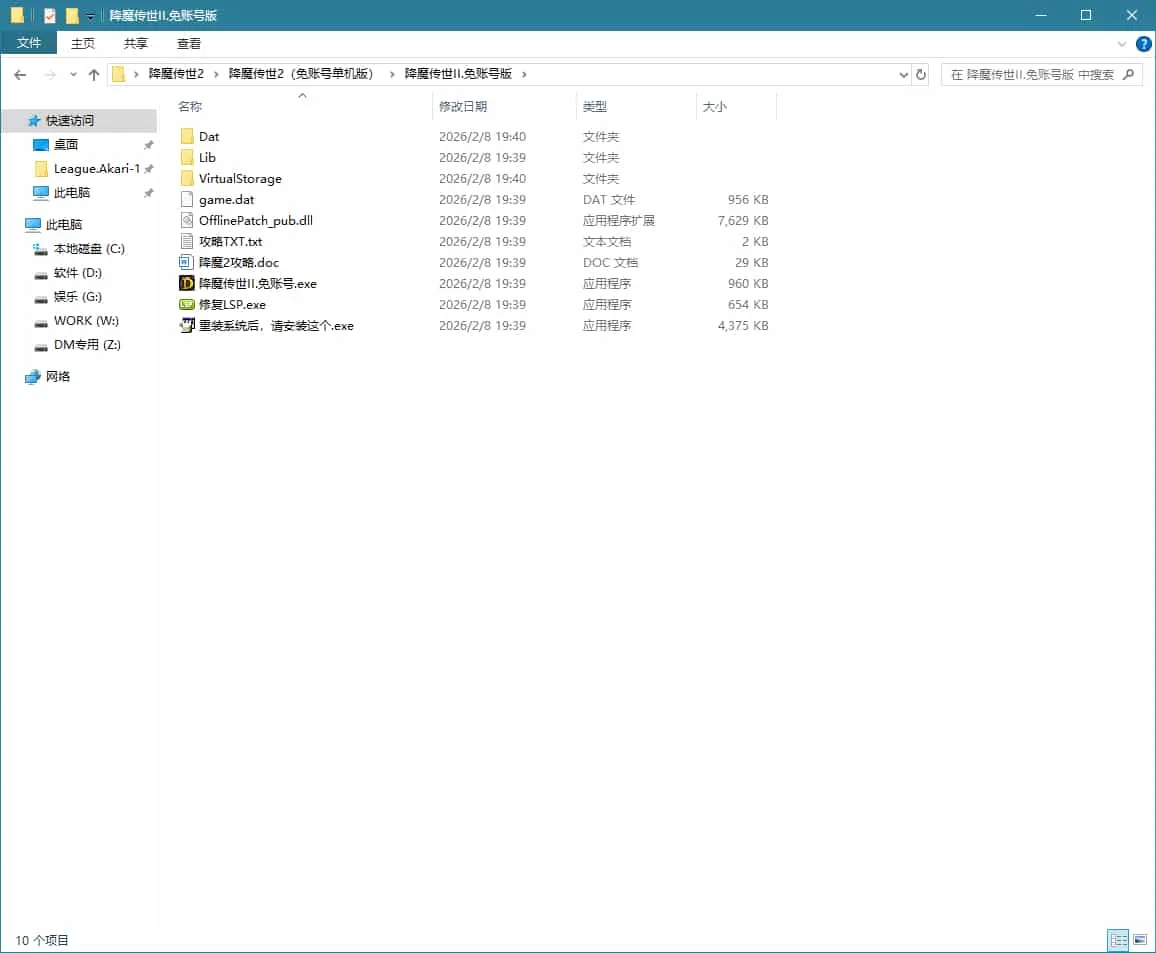Select the 修复LSP.exe application icon

click(187, 304)
